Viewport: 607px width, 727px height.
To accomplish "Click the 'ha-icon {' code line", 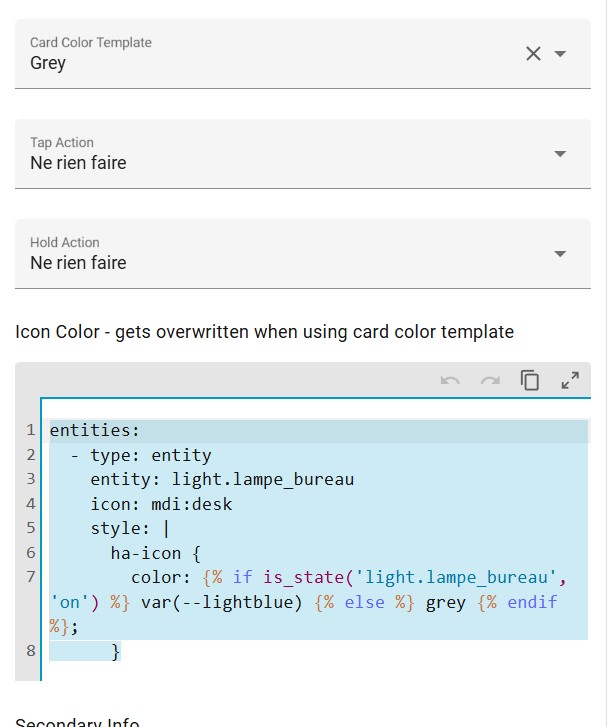I will click(156, 552).
